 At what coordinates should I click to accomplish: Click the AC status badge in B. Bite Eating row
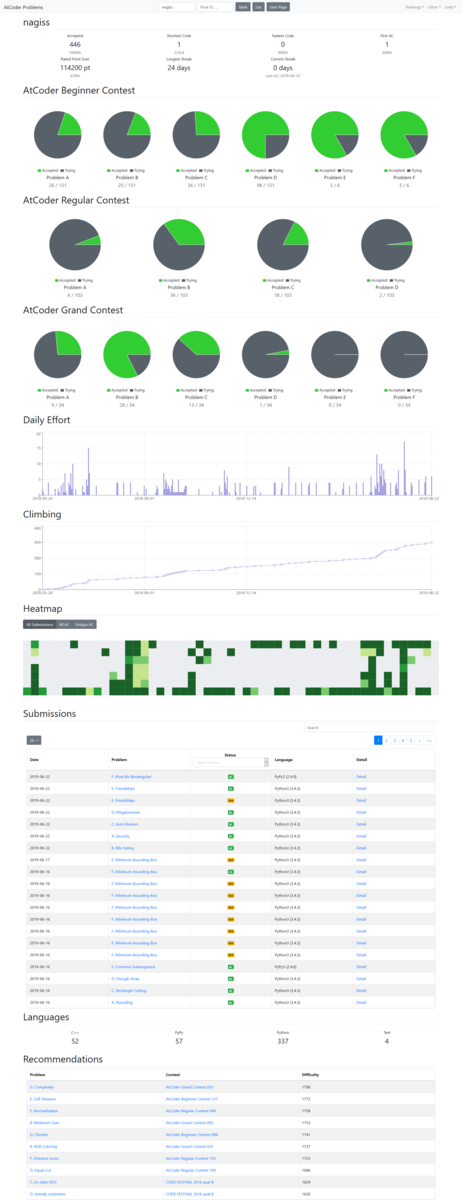231,847
